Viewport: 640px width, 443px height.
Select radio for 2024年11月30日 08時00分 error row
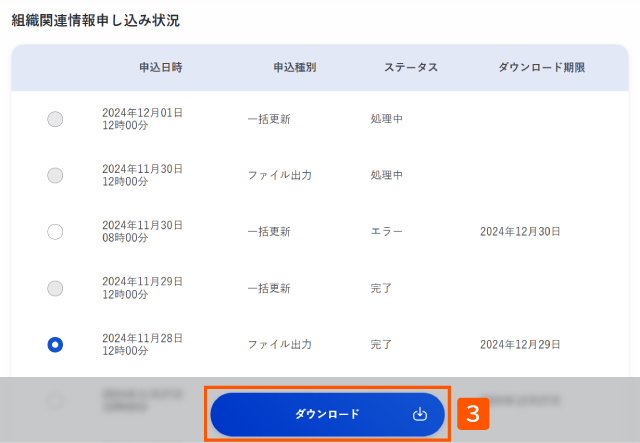coord(55,232)
